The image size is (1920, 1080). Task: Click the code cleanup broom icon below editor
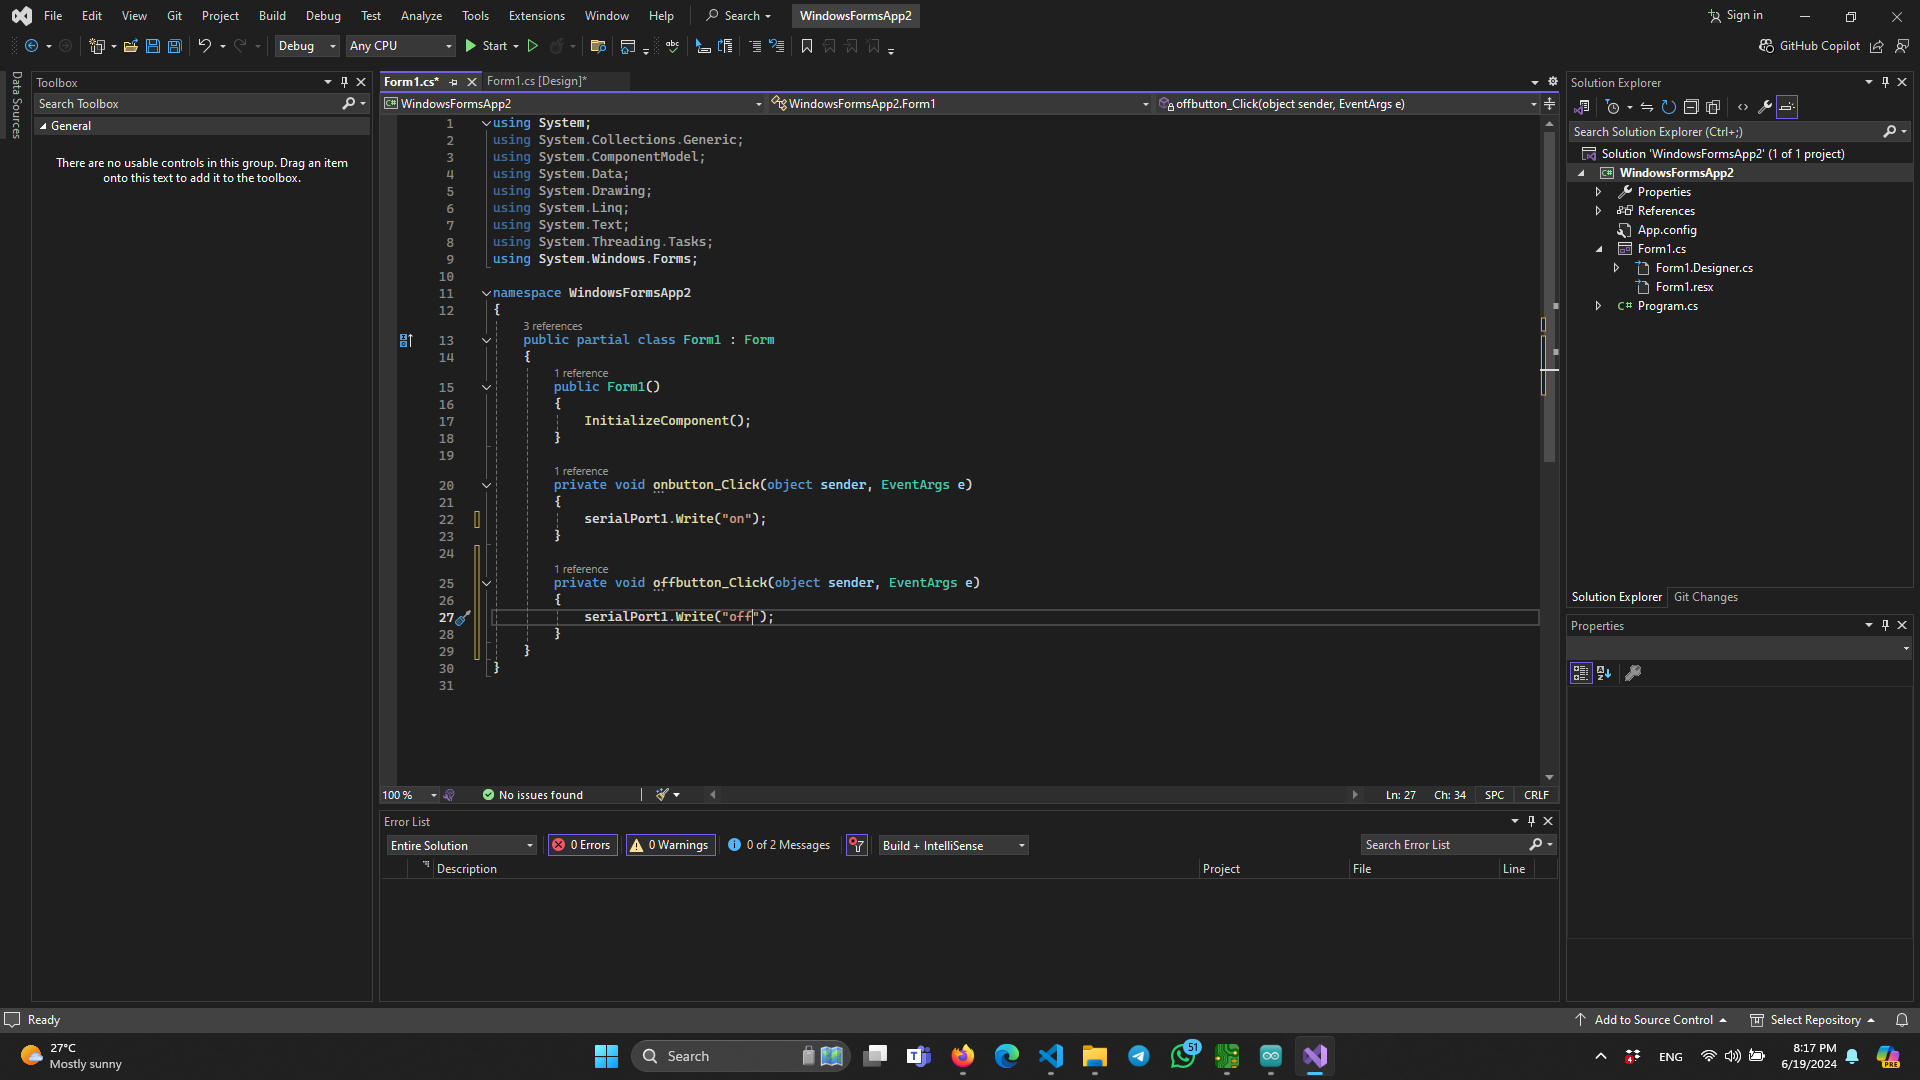[662, 795]
